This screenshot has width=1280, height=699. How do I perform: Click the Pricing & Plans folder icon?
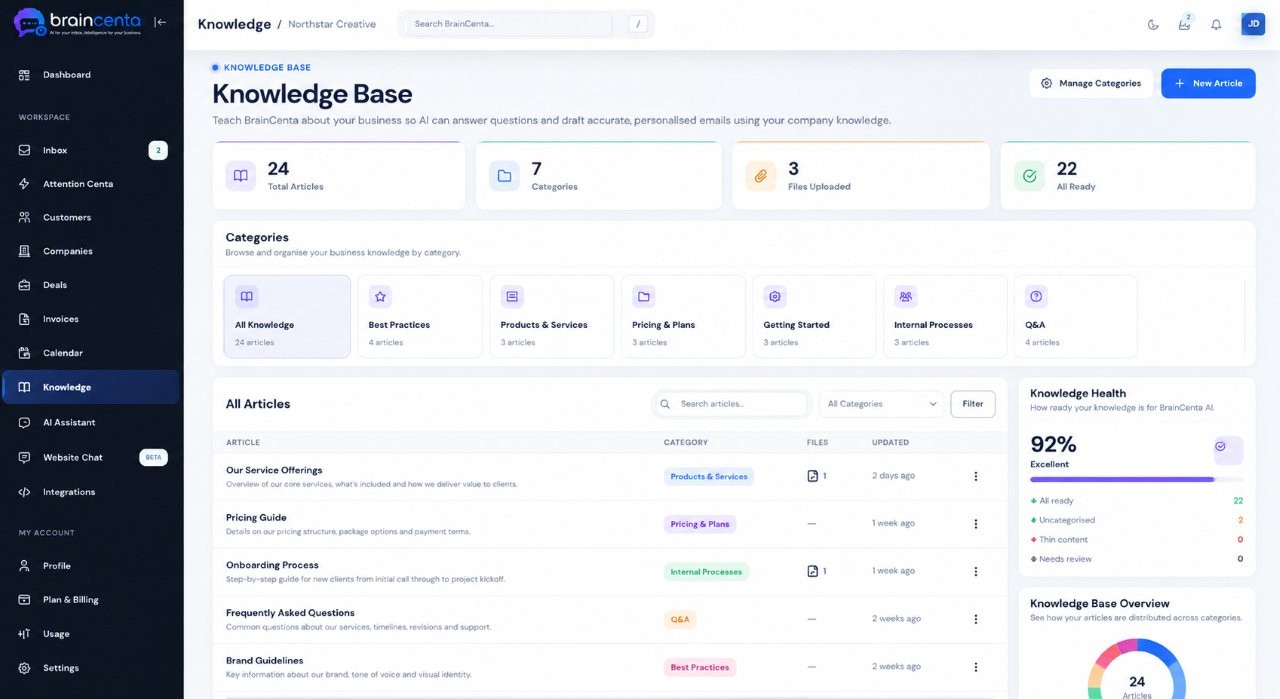coord(644,297)
